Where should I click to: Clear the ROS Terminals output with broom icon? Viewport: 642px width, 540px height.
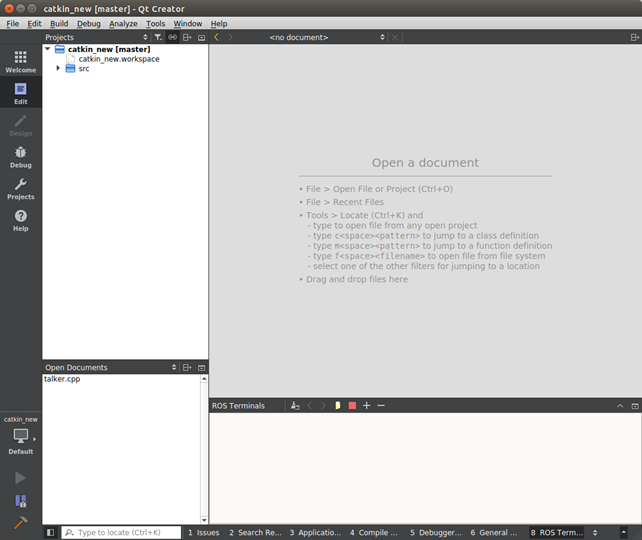click(x=295, y=405)
